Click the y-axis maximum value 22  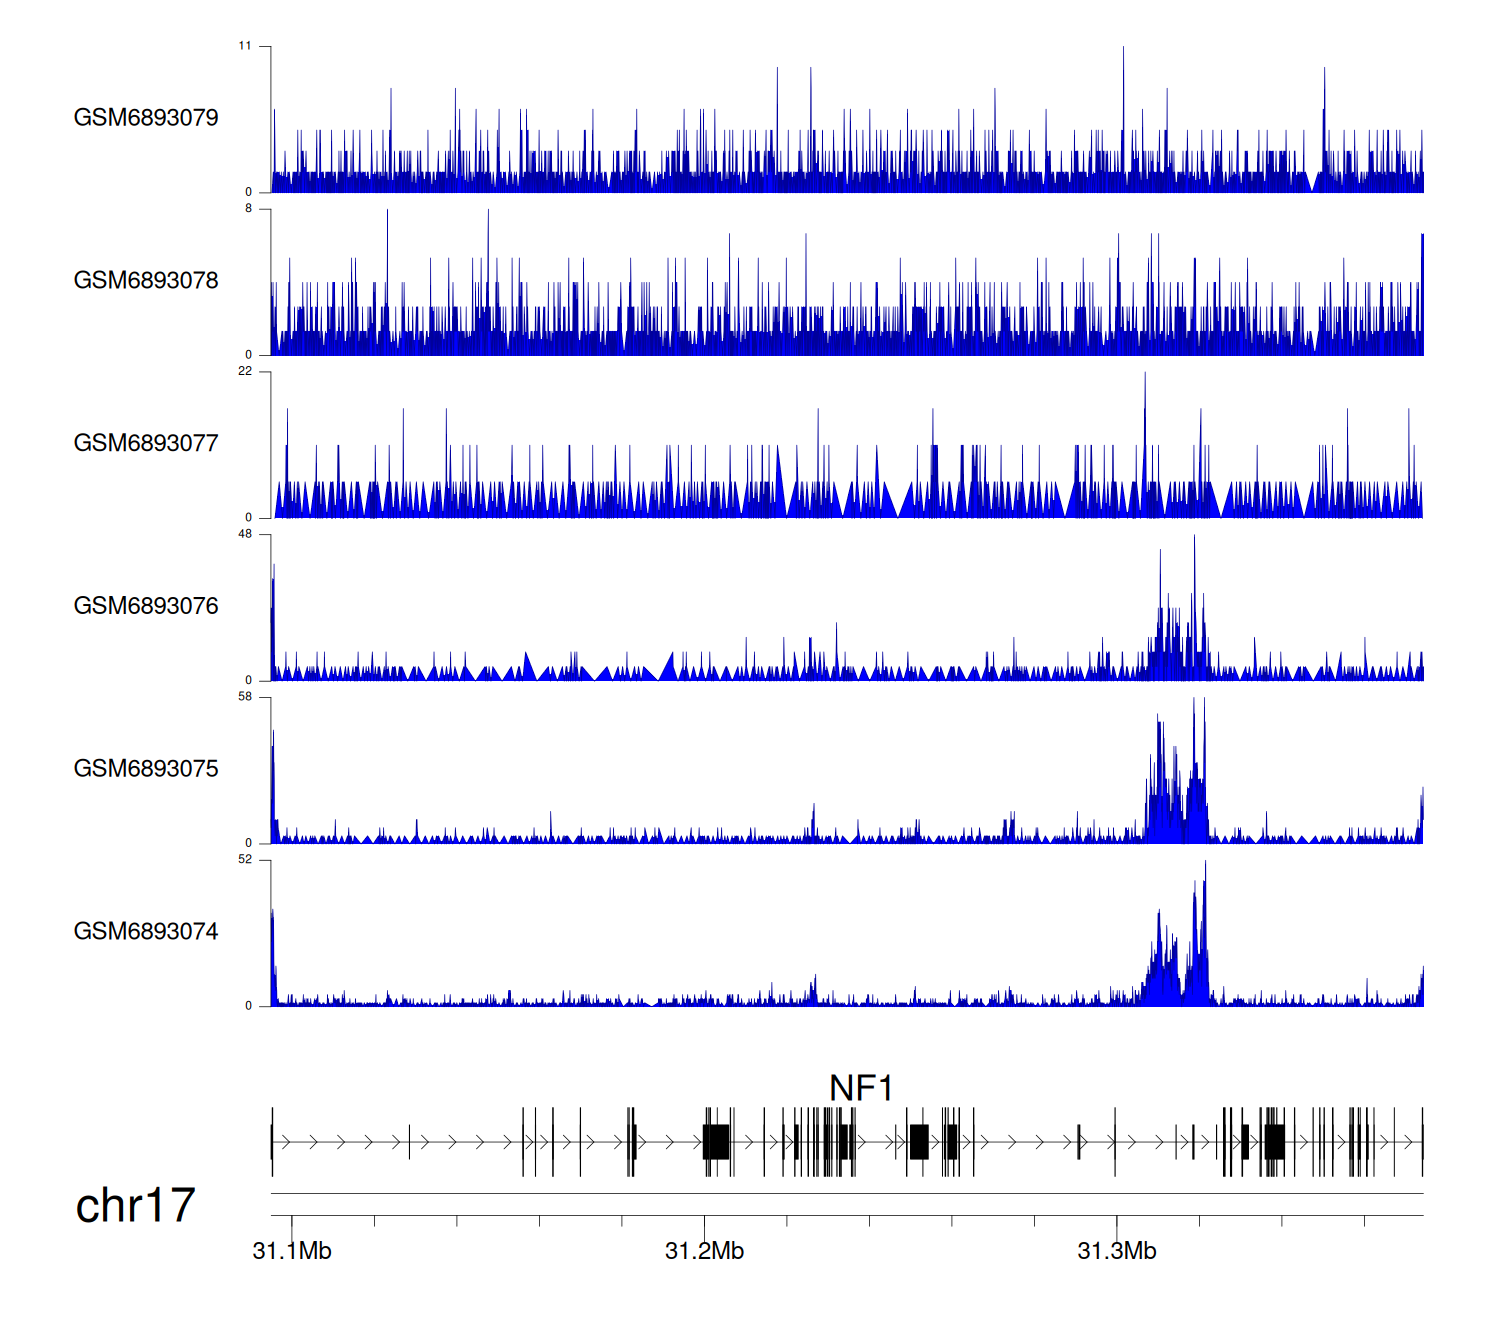click(245, 372)
